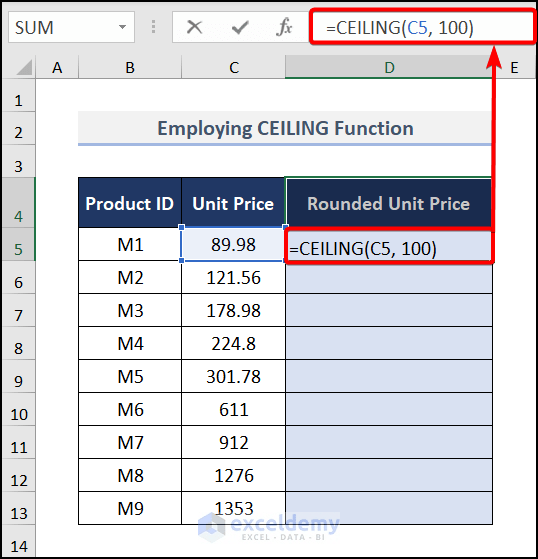This screenshot has width=538, height=559.
Task: Select row 14 header
Action: [x=19, y=541]
